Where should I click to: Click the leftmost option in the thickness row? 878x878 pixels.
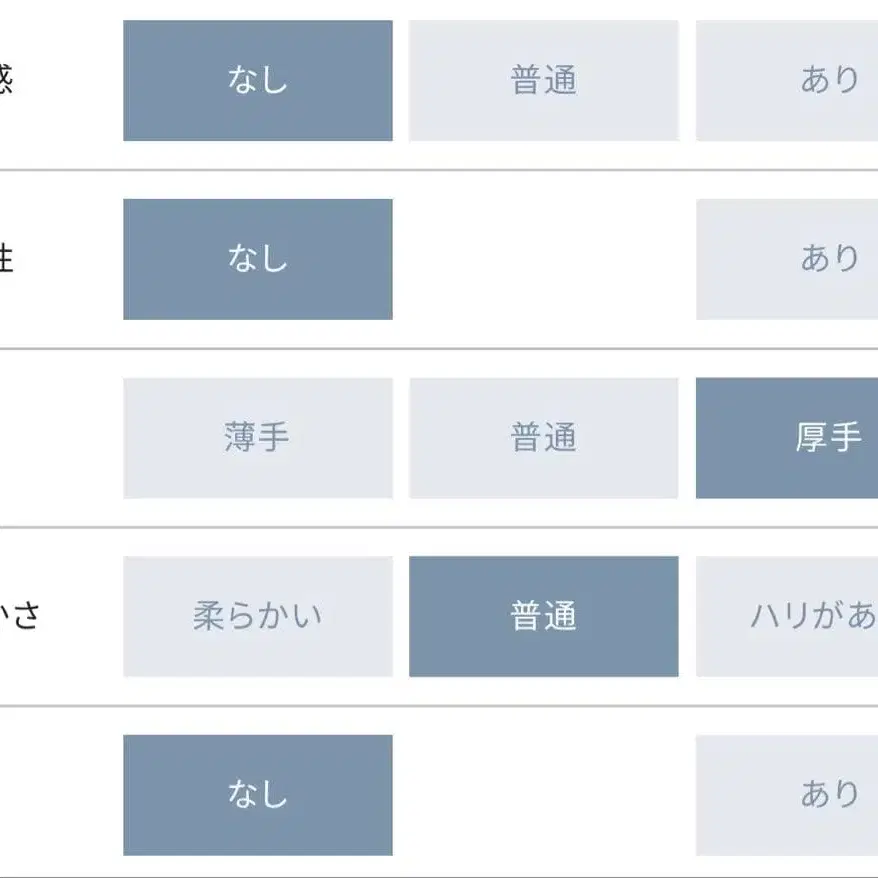257,435
